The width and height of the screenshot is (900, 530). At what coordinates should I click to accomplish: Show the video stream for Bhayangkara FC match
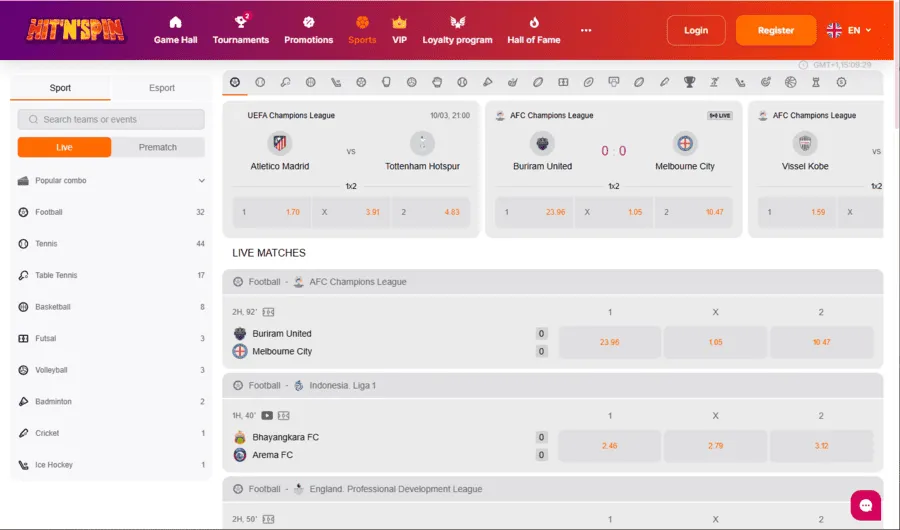point(267,415)
